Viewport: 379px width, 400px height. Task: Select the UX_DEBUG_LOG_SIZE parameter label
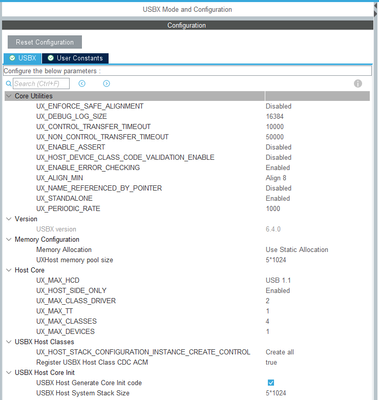[71, 116]
